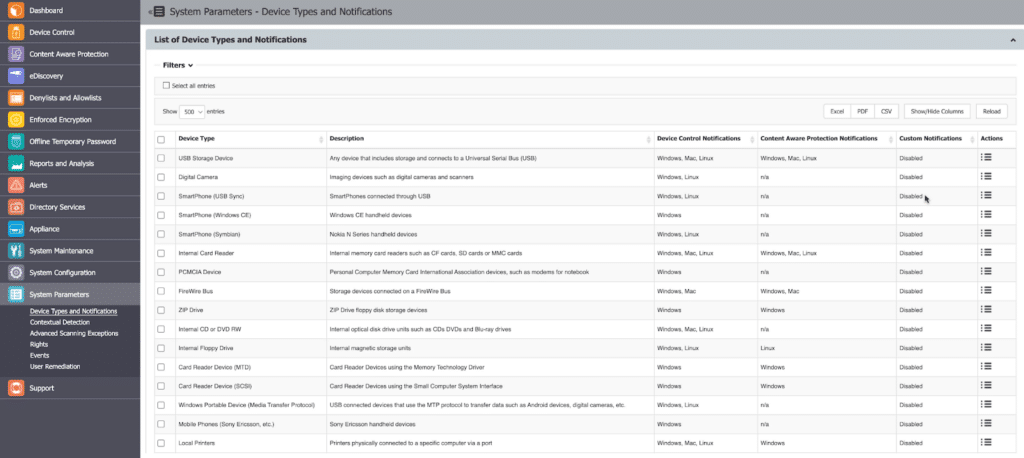Collapse the List of Device Types panel
Image resolution: width=1024 pixels, height=458 pixels.
coord(1013,40)
